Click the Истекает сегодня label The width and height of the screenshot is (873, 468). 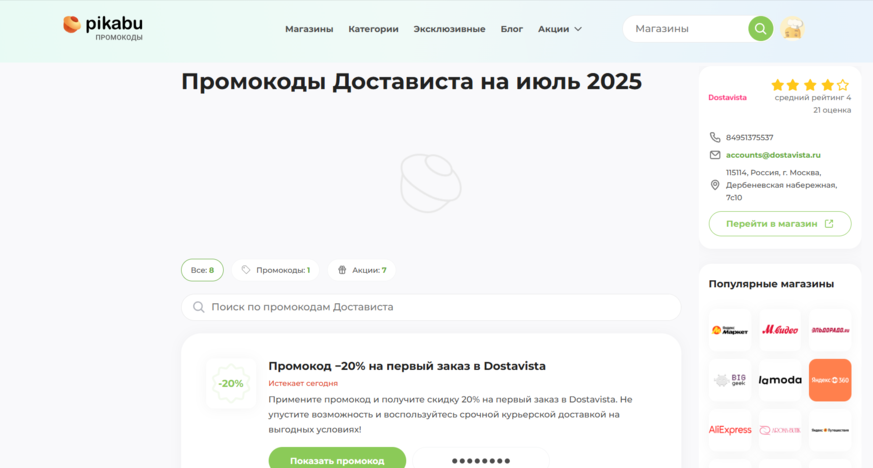click(x=303, y=383)
